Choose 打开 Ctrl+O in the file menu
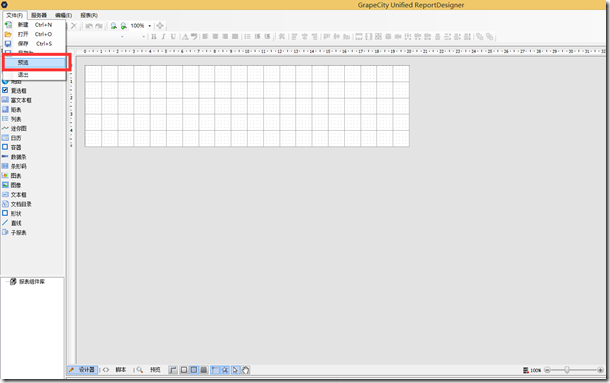 (34, 34)
